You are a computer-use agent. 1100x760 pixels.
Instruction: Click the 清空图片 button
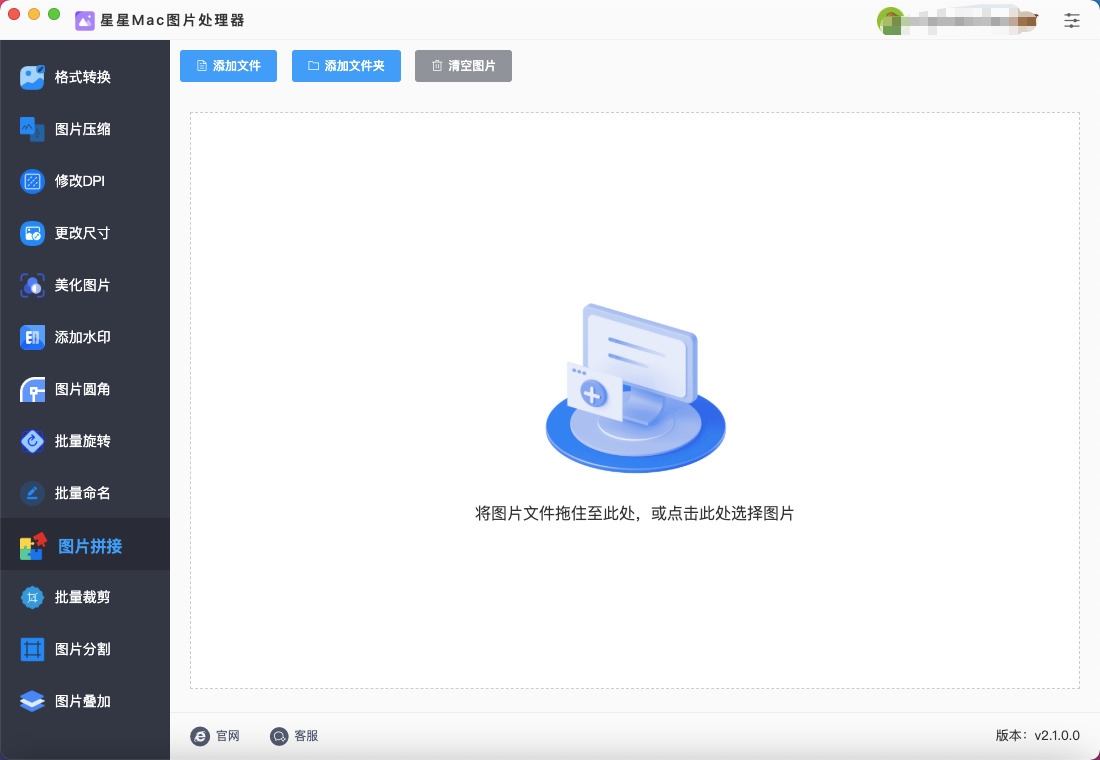coord(463,66)
